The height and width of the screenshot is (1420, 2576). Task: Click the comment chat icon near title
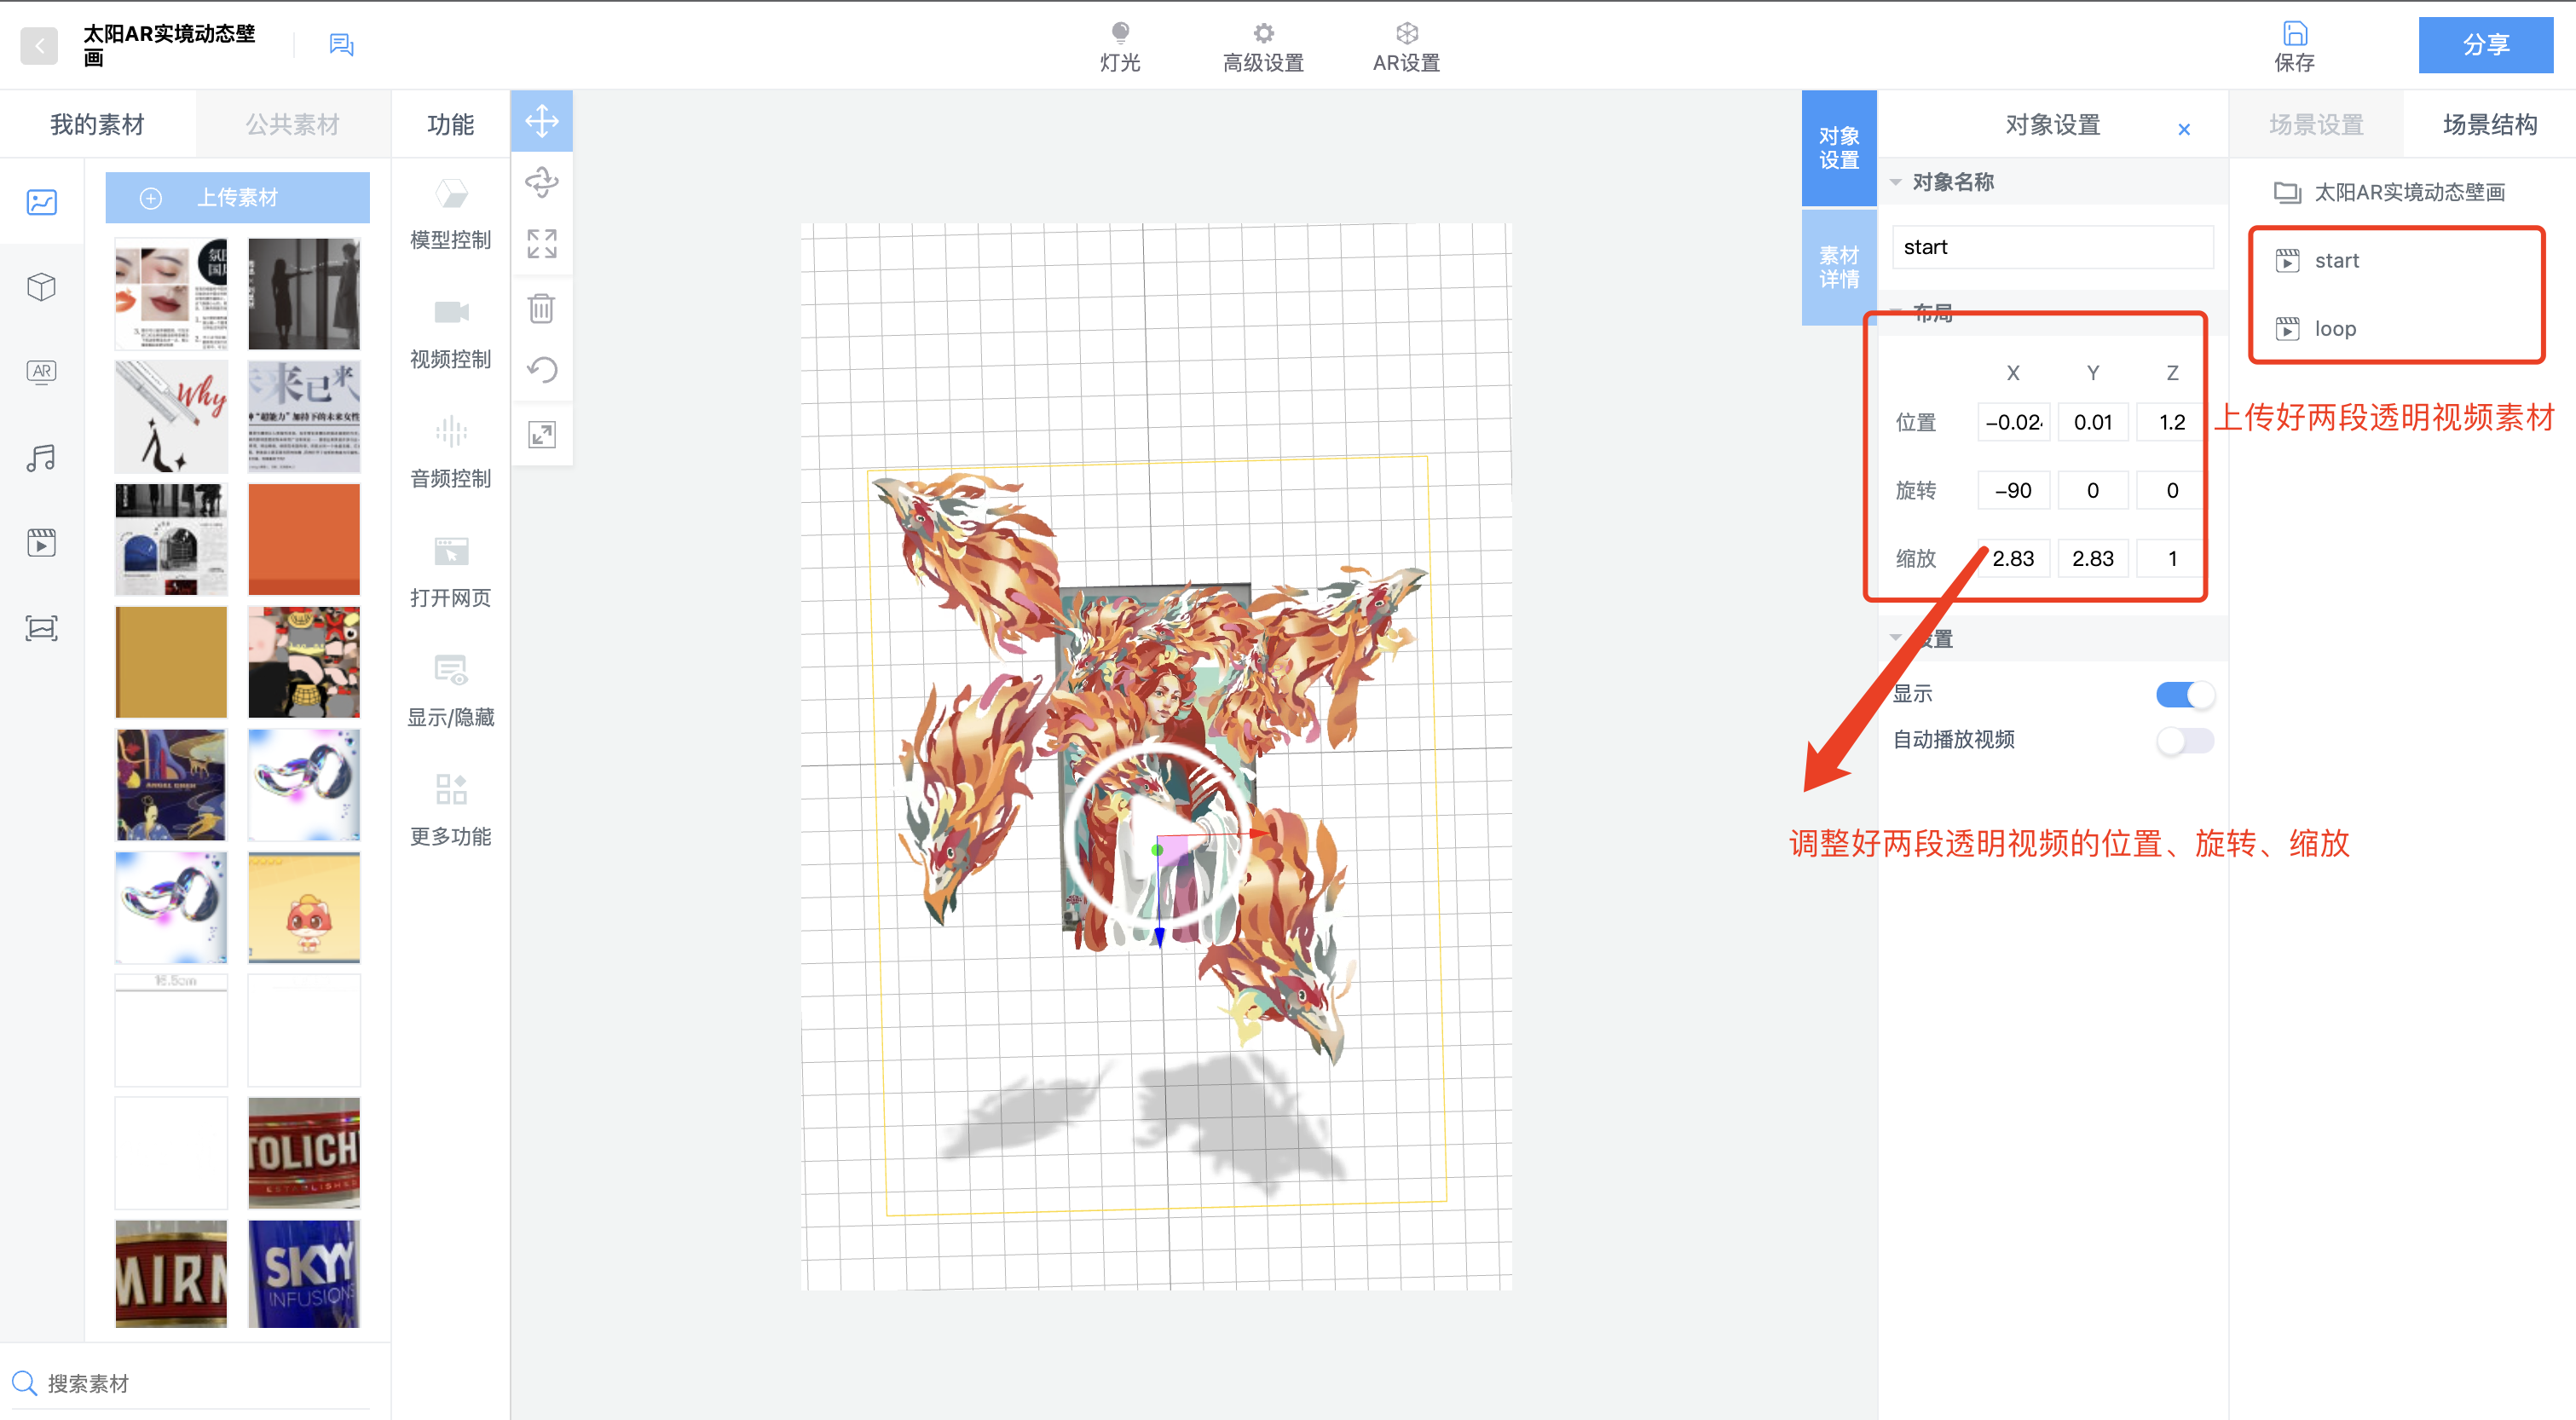(341, 45)
